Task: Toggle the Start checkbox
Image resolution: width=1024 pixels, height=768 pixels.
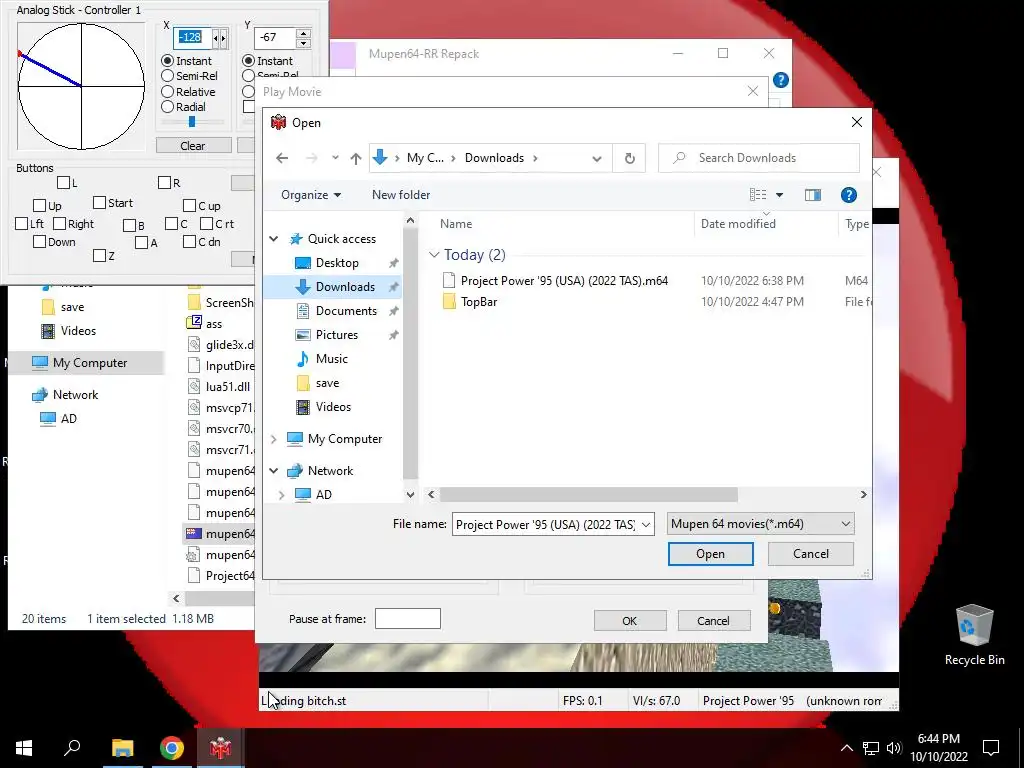Action: coord(99,202)
